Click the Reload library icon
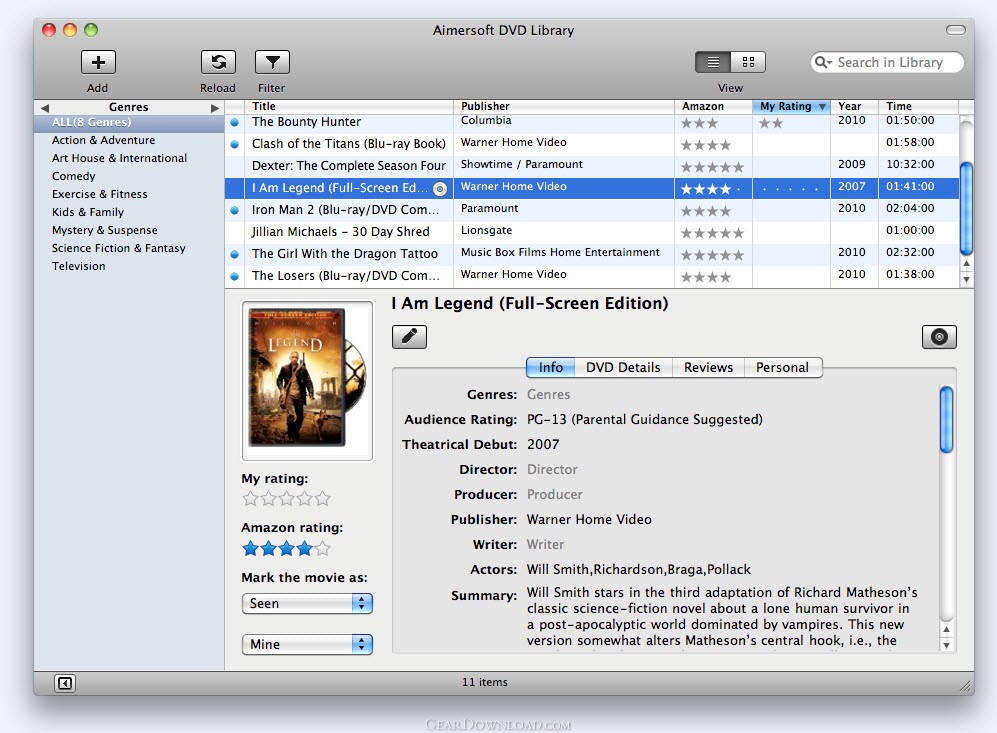 tap(218, 62)
